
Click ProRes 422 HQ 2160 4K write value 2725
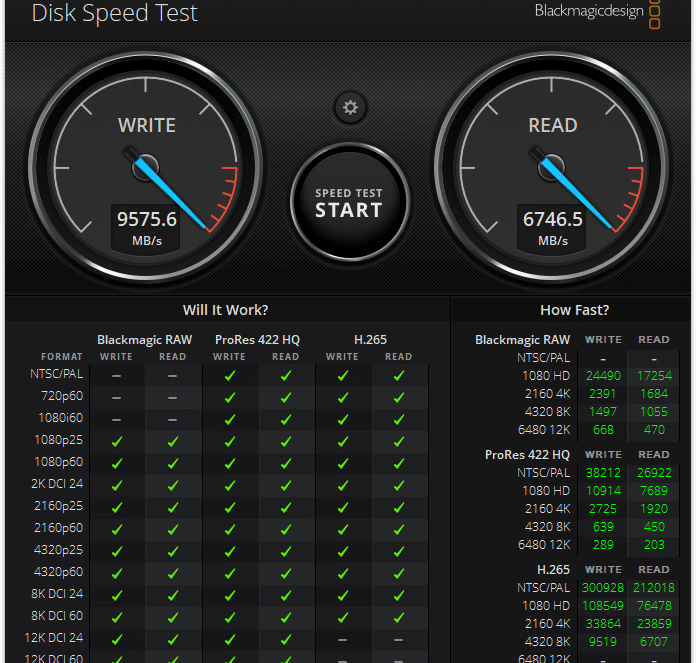click(x=603, y=509)
